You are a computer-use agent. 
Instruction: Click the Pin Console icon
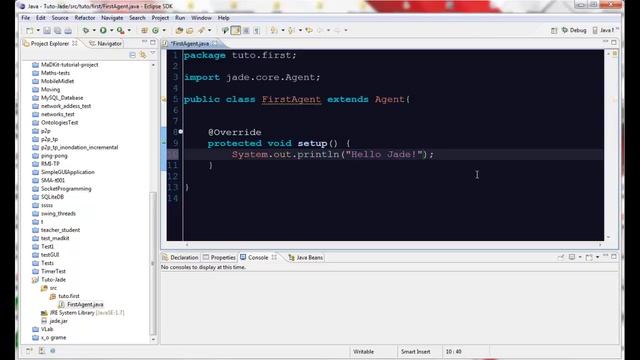561,257
